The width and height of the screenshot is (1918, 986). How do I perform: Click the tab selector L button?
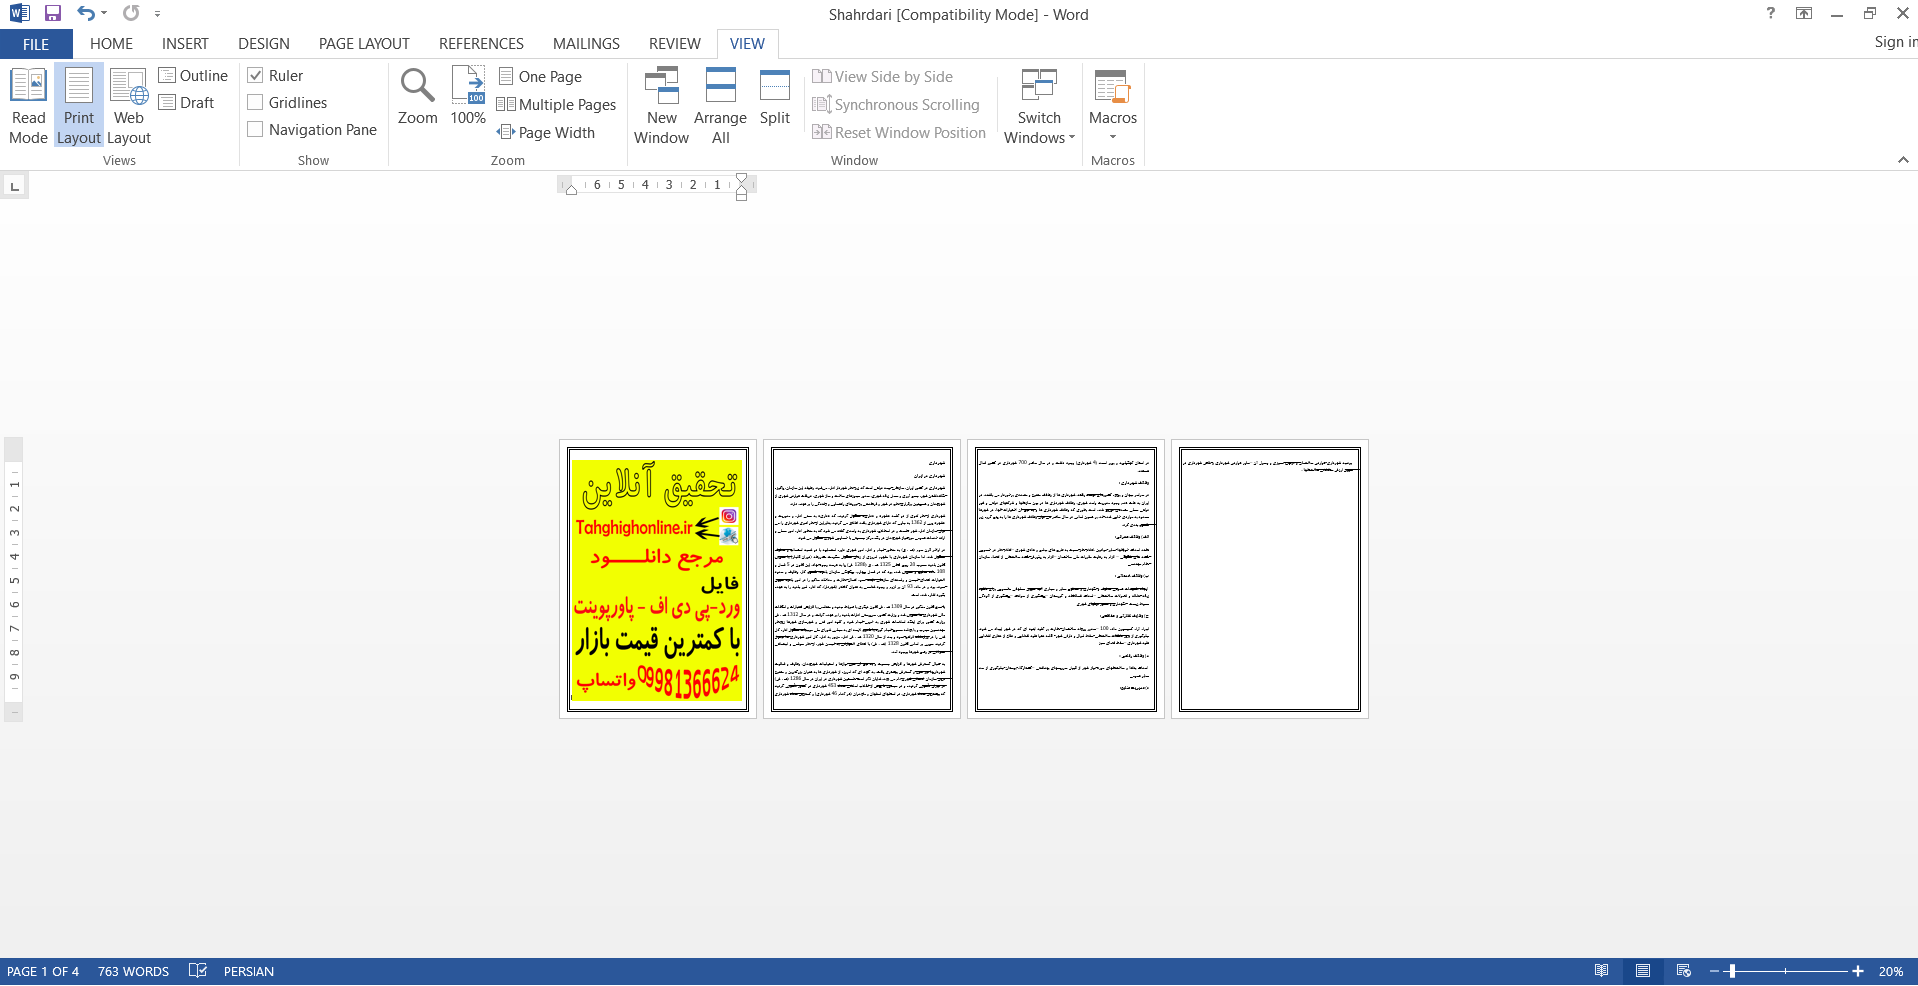click(x=14, y=186)
